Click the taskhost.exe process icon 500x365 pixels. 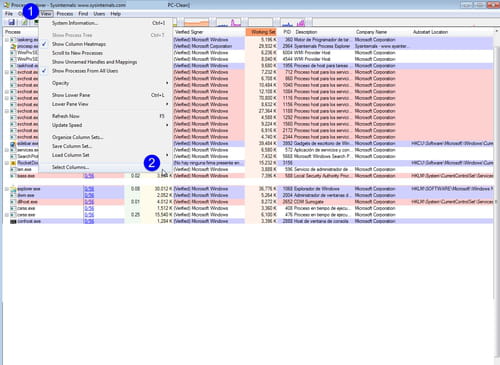pos(13,66)
